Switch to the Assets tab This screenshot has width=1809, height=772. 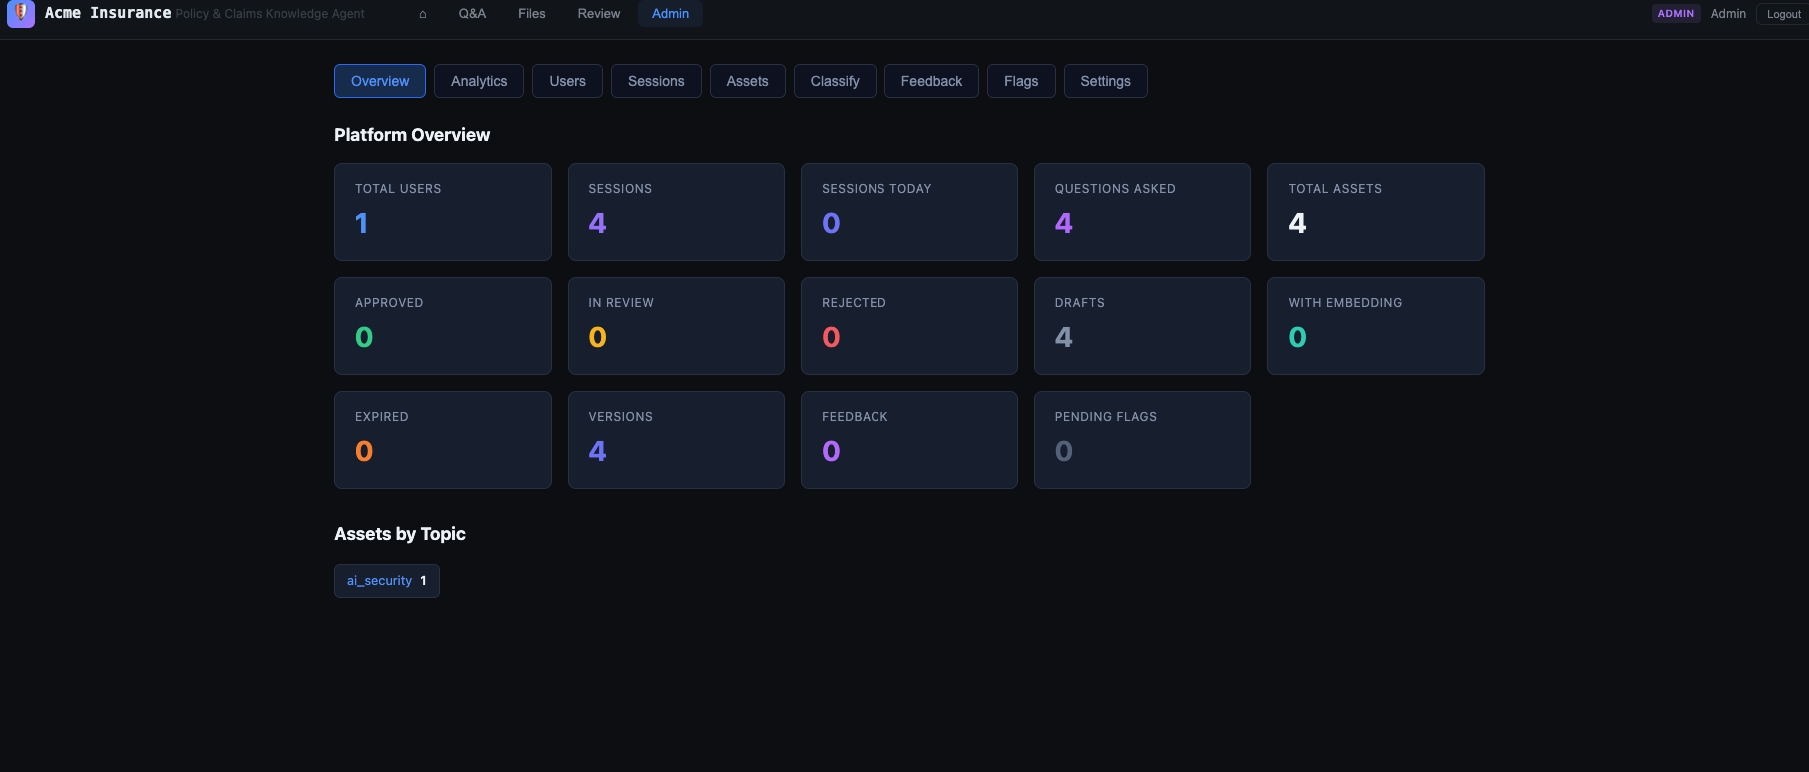pyautogui.click(x=747, y=81)
